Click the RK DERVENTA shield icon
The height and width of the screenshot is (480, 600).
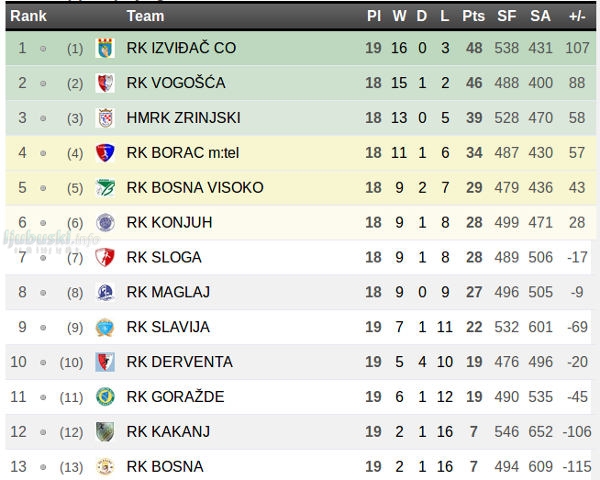pos(105,362)
